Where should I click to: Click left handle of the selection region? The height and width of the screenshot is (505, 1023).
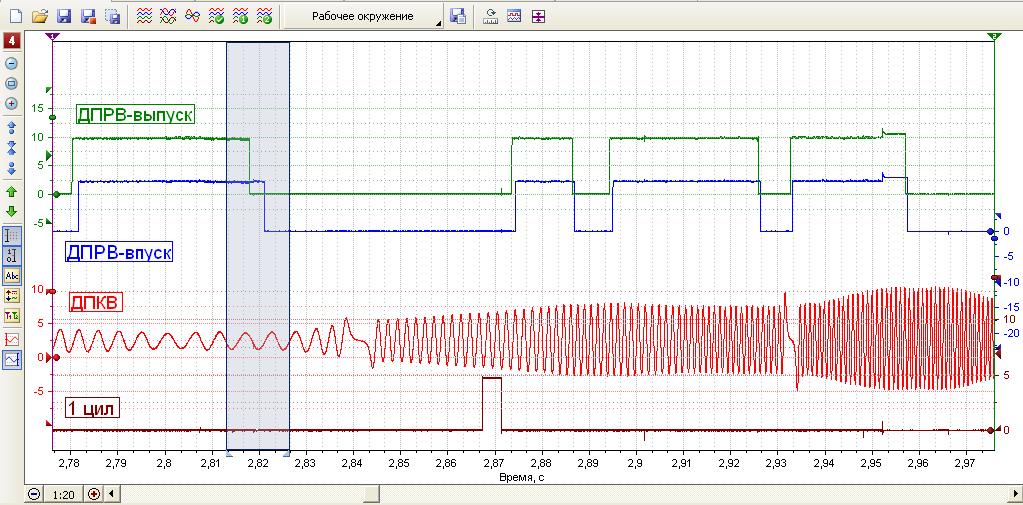click(x=227, y=452)
